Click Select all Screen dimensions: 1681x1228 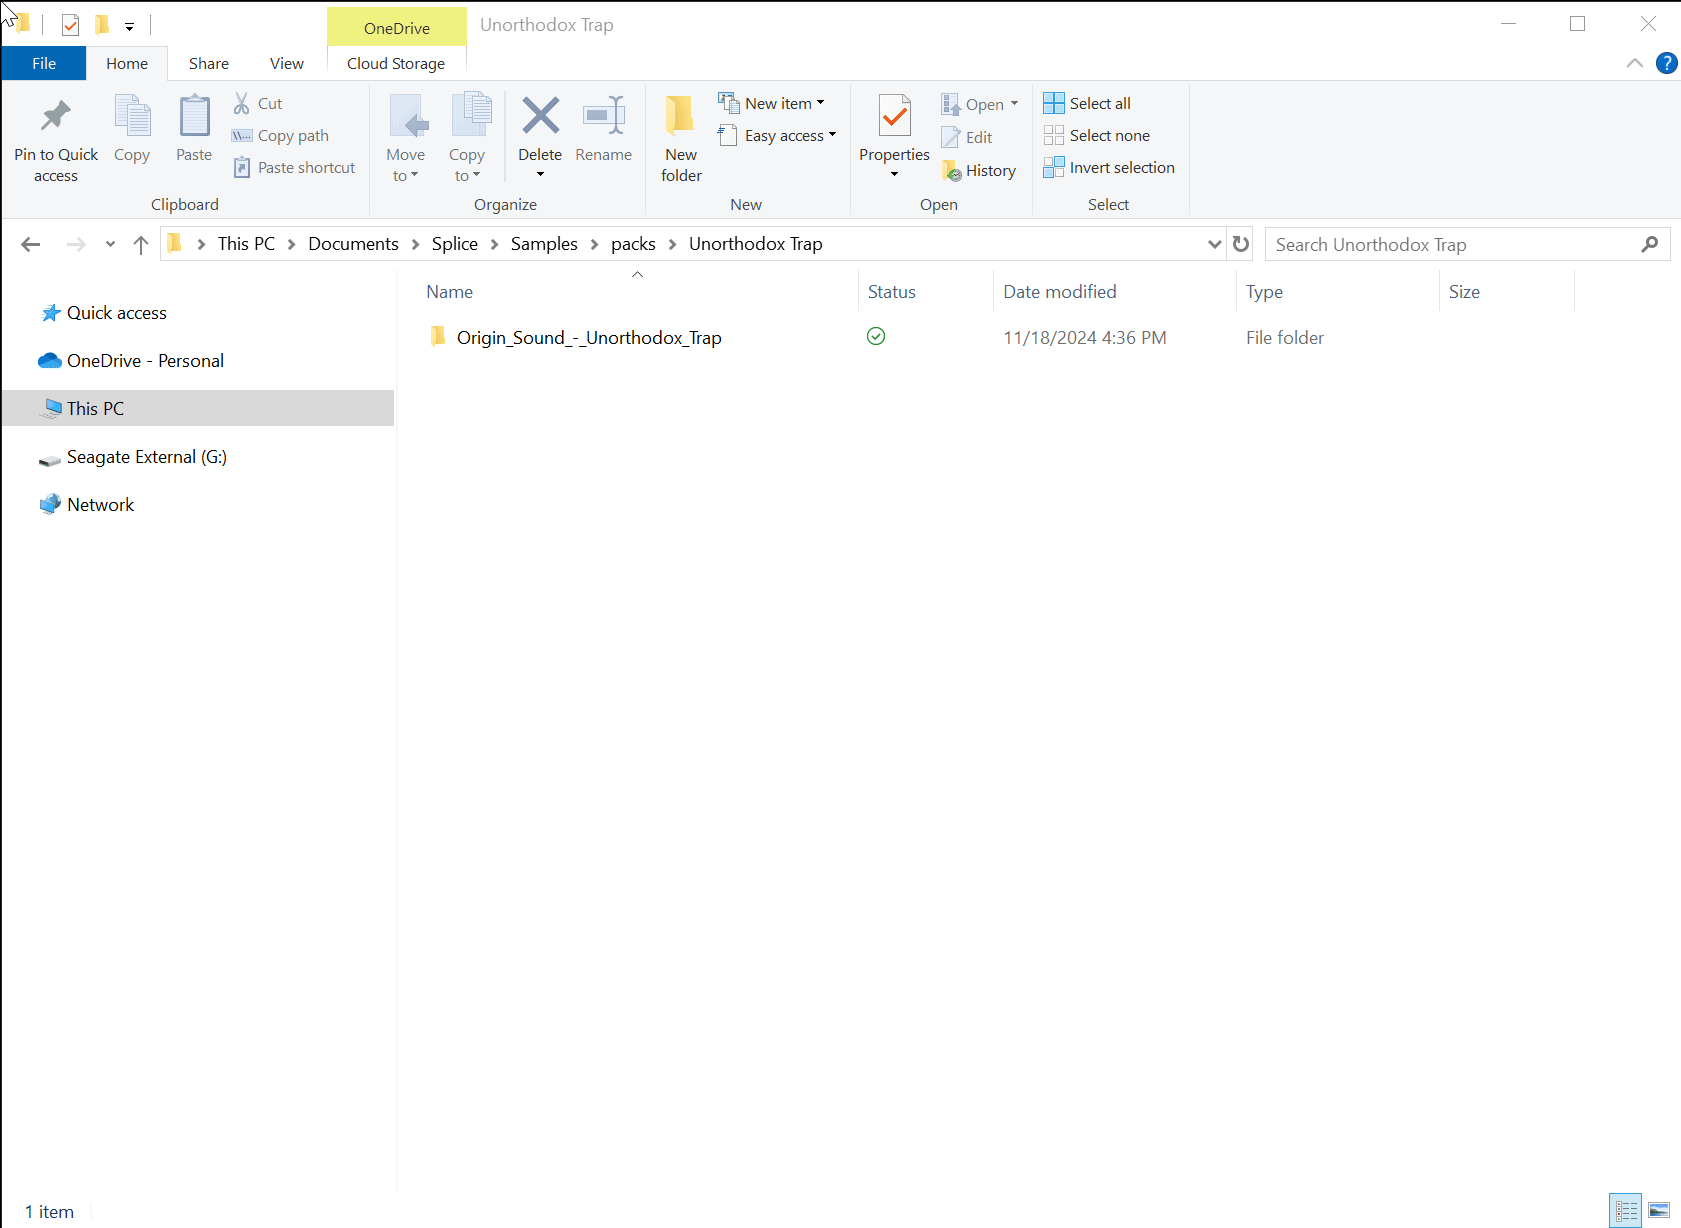1087,103
